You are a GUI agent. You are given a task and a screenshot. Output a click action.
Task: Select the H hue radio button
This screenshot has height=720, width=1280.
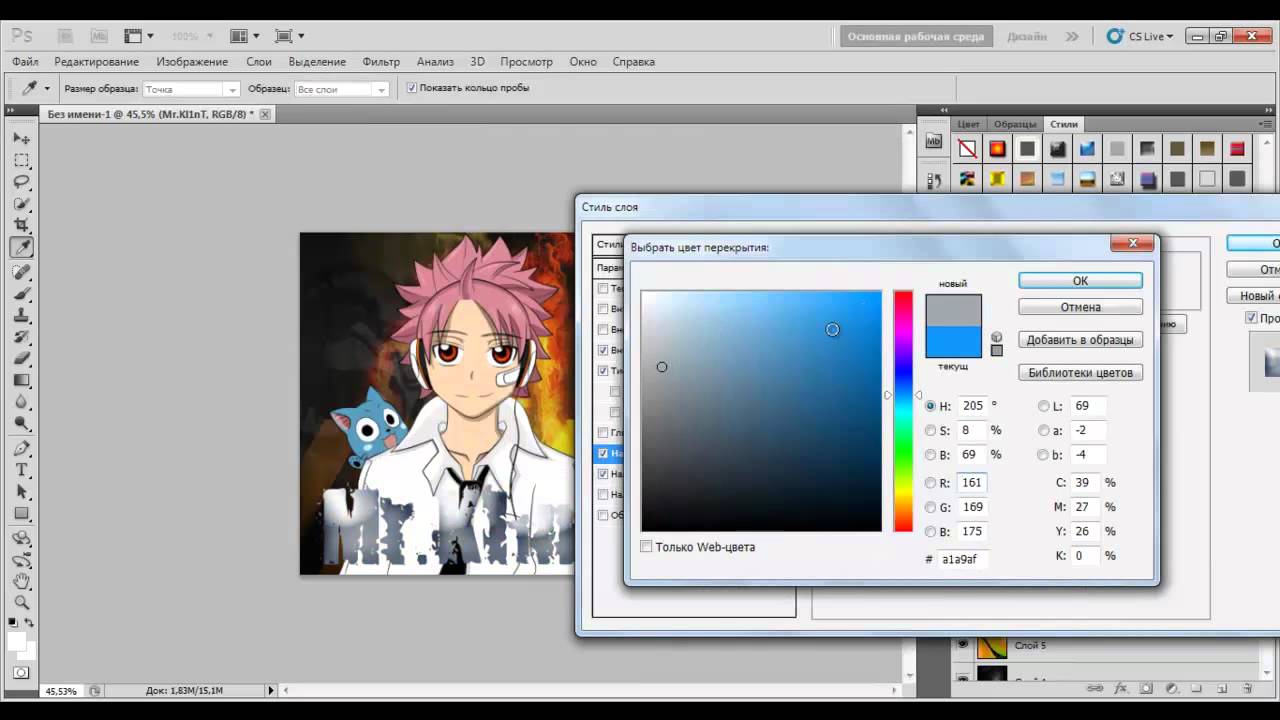click(x=931, y=406)
